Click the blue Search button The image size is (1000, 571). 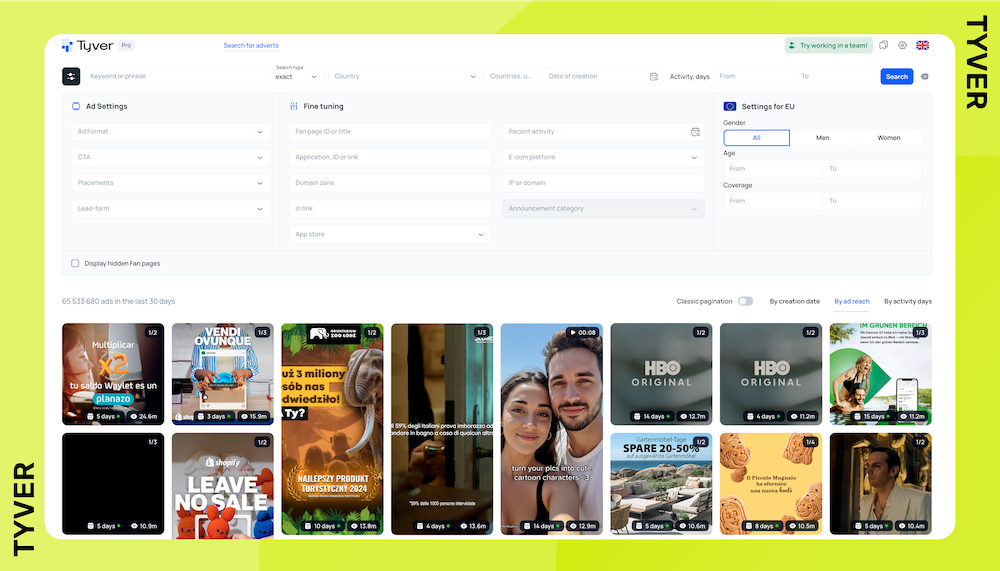pos(897,77)
